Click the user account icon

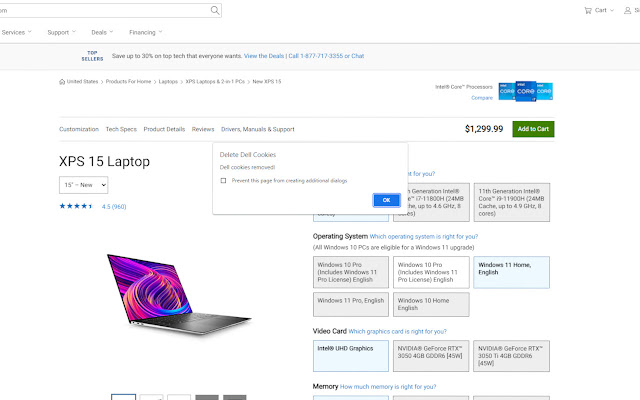coord(627,11)
